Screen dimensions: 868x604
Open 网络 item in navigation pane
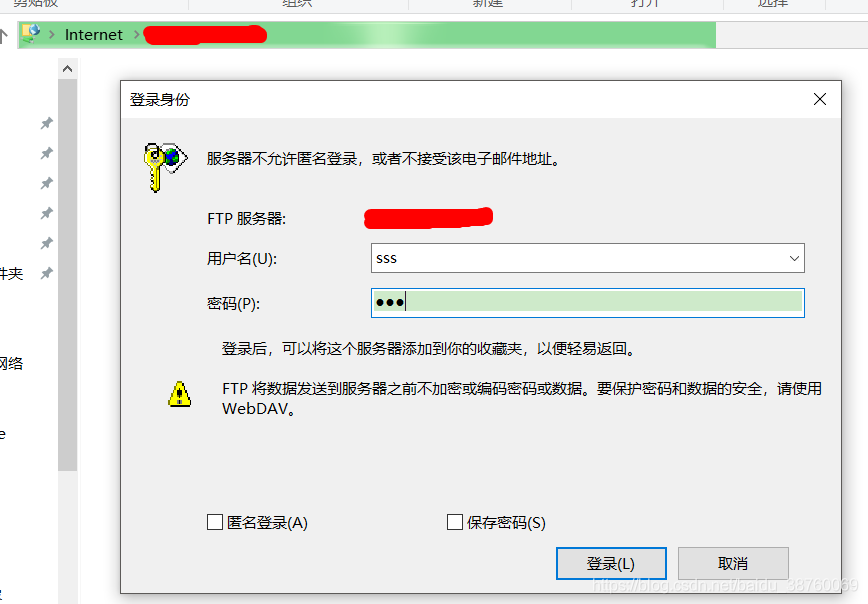pos(11,363)
